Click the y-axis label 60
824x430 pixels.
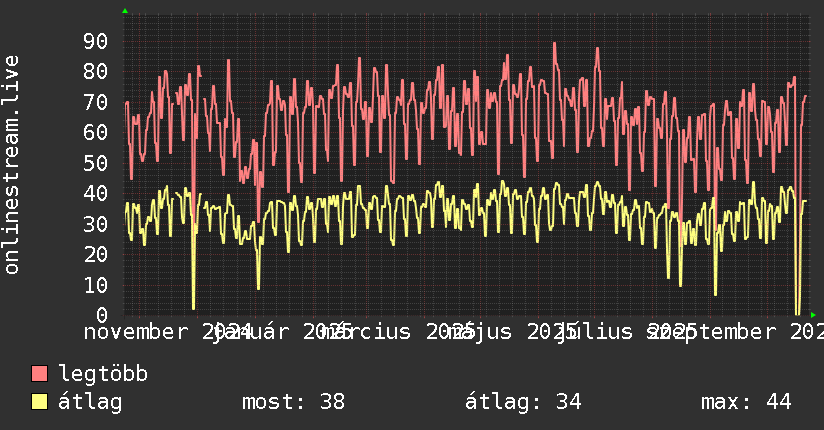95,133
